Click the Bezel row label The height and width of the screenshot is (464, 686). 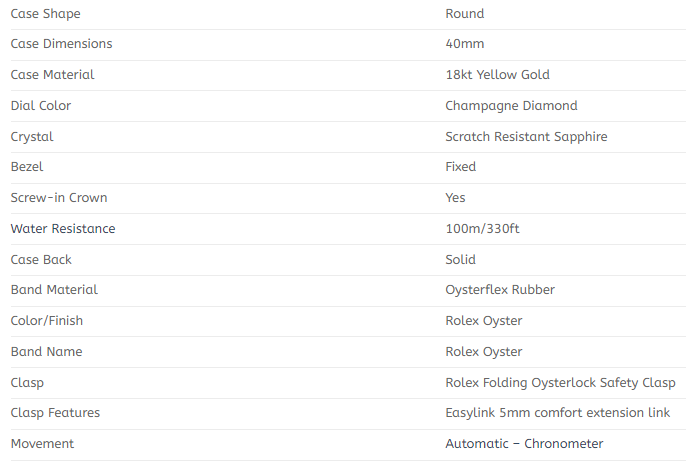27,167
